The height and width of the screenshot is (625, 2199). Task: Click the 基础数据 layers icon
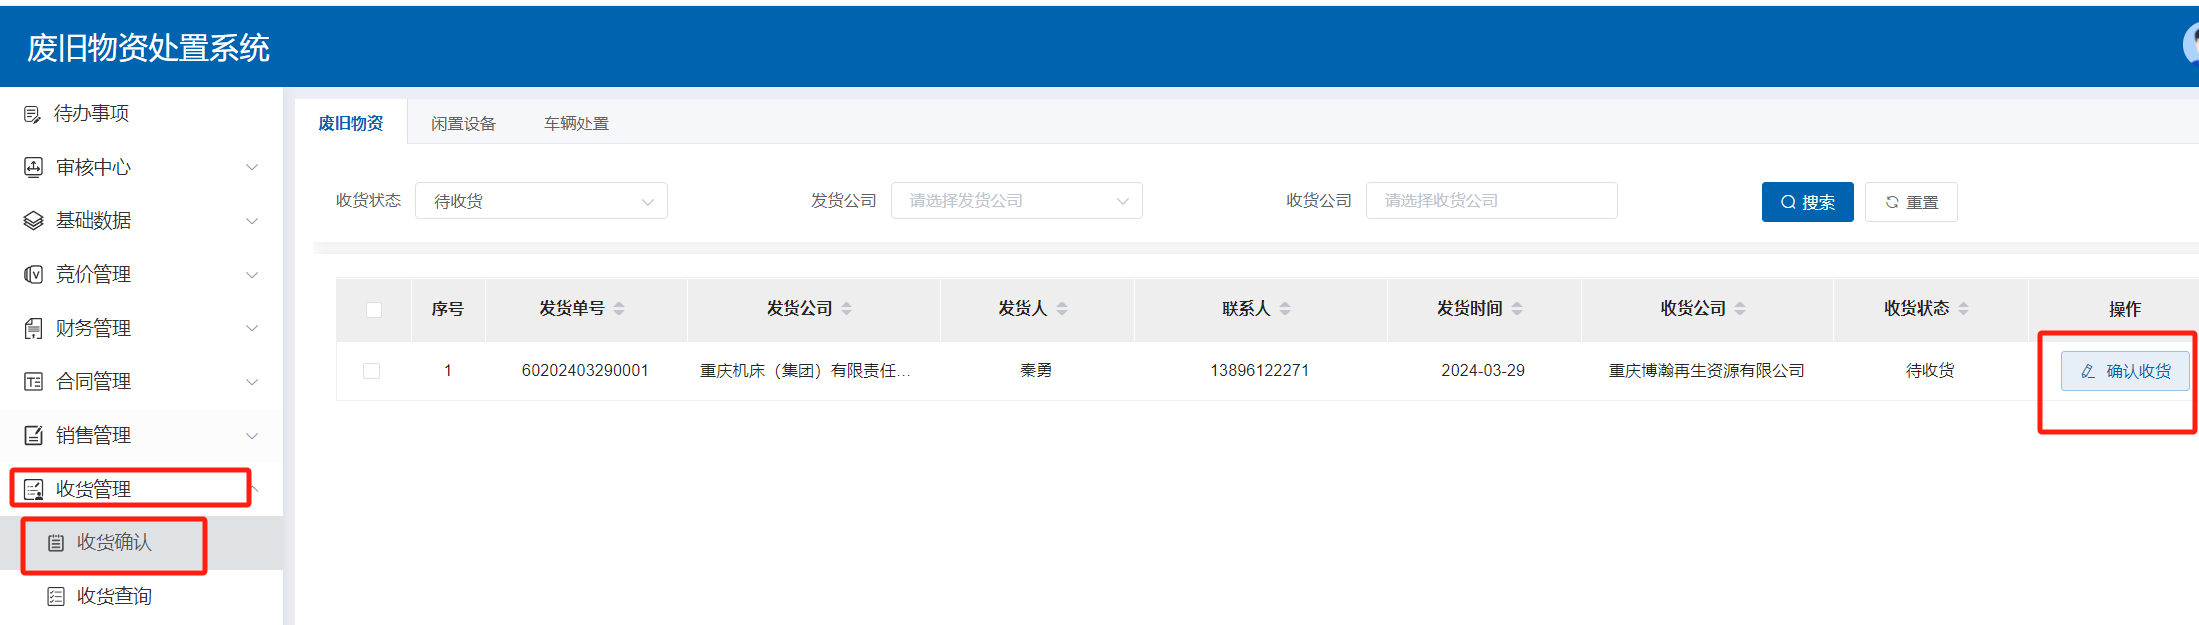[x=33, y=221]
